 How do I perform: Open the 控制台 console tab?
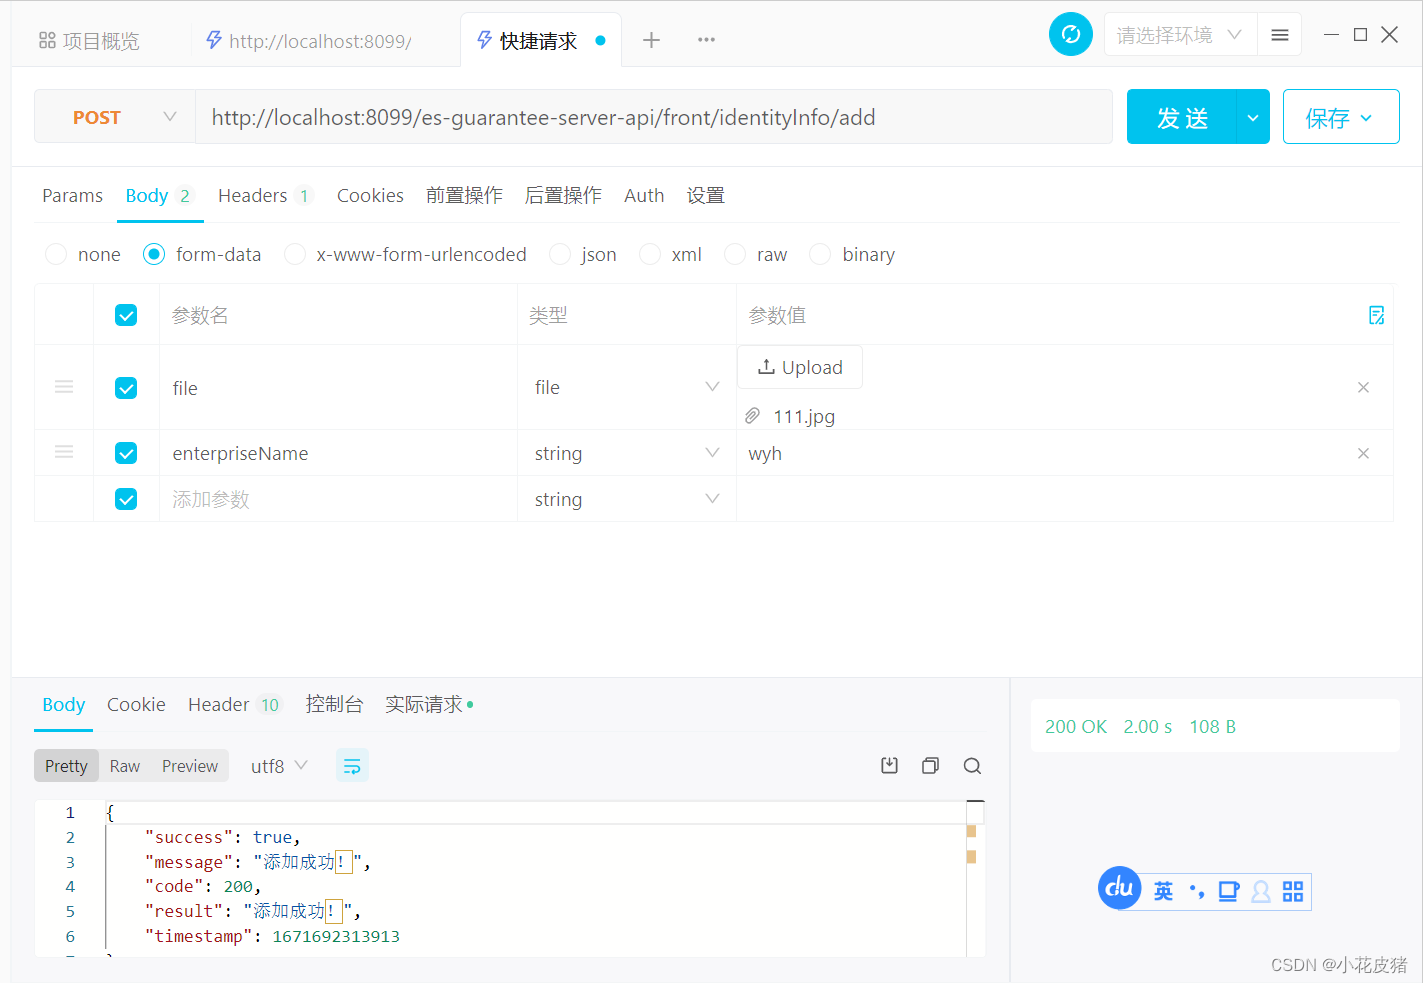[x=334, y=705]
